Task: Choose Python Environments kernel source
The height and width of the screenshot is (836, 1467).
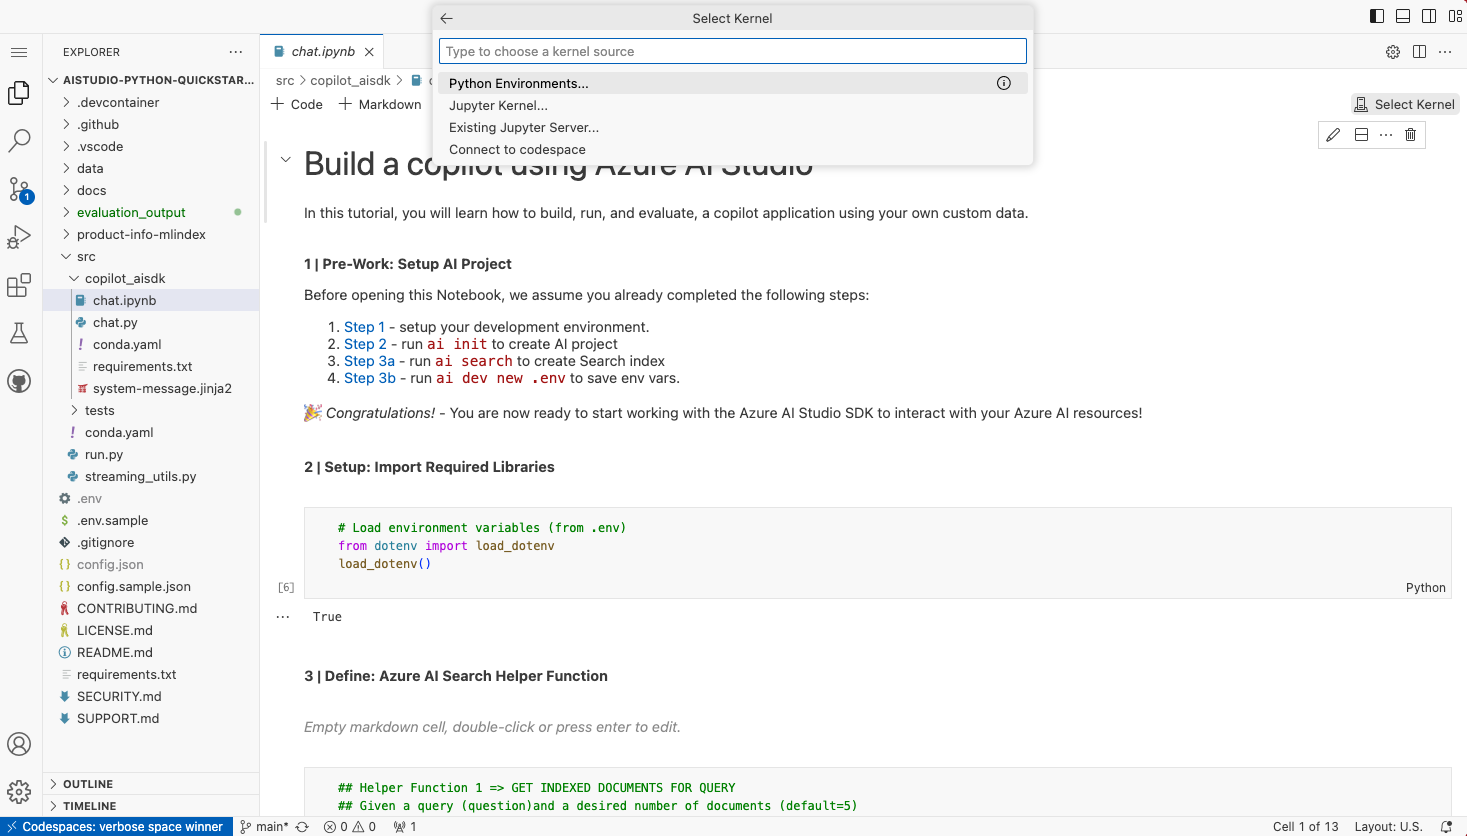Action: (x=733, y=83)
